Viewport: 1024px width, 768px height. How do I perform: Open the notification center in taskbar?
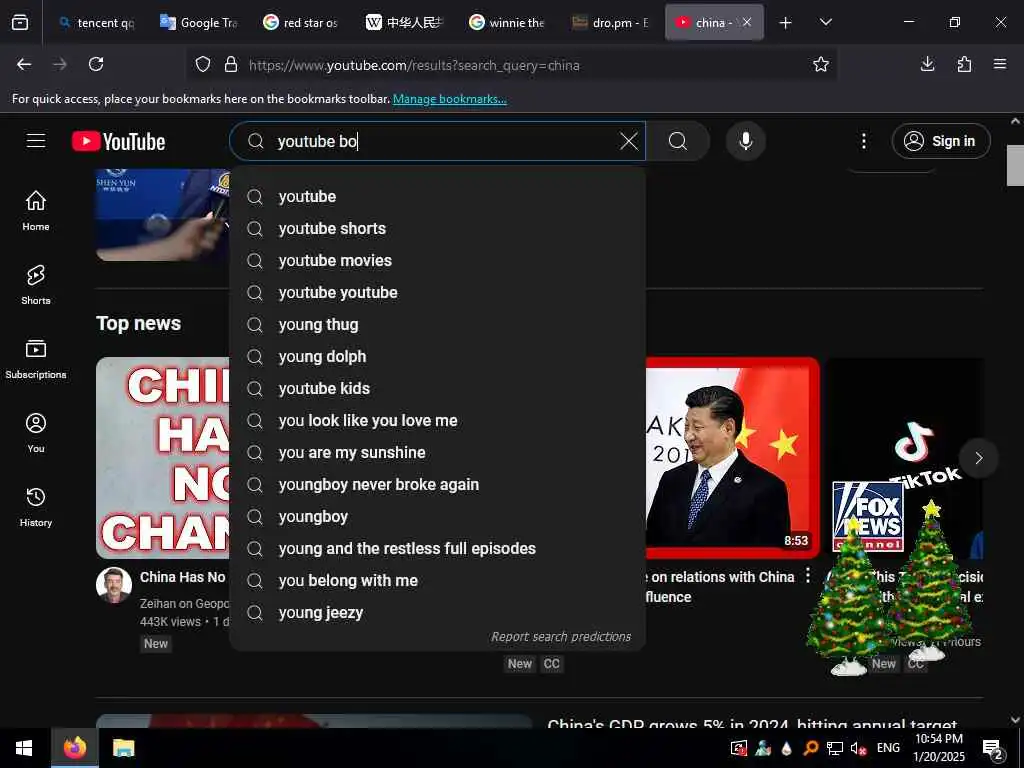(x=993, y=748)
